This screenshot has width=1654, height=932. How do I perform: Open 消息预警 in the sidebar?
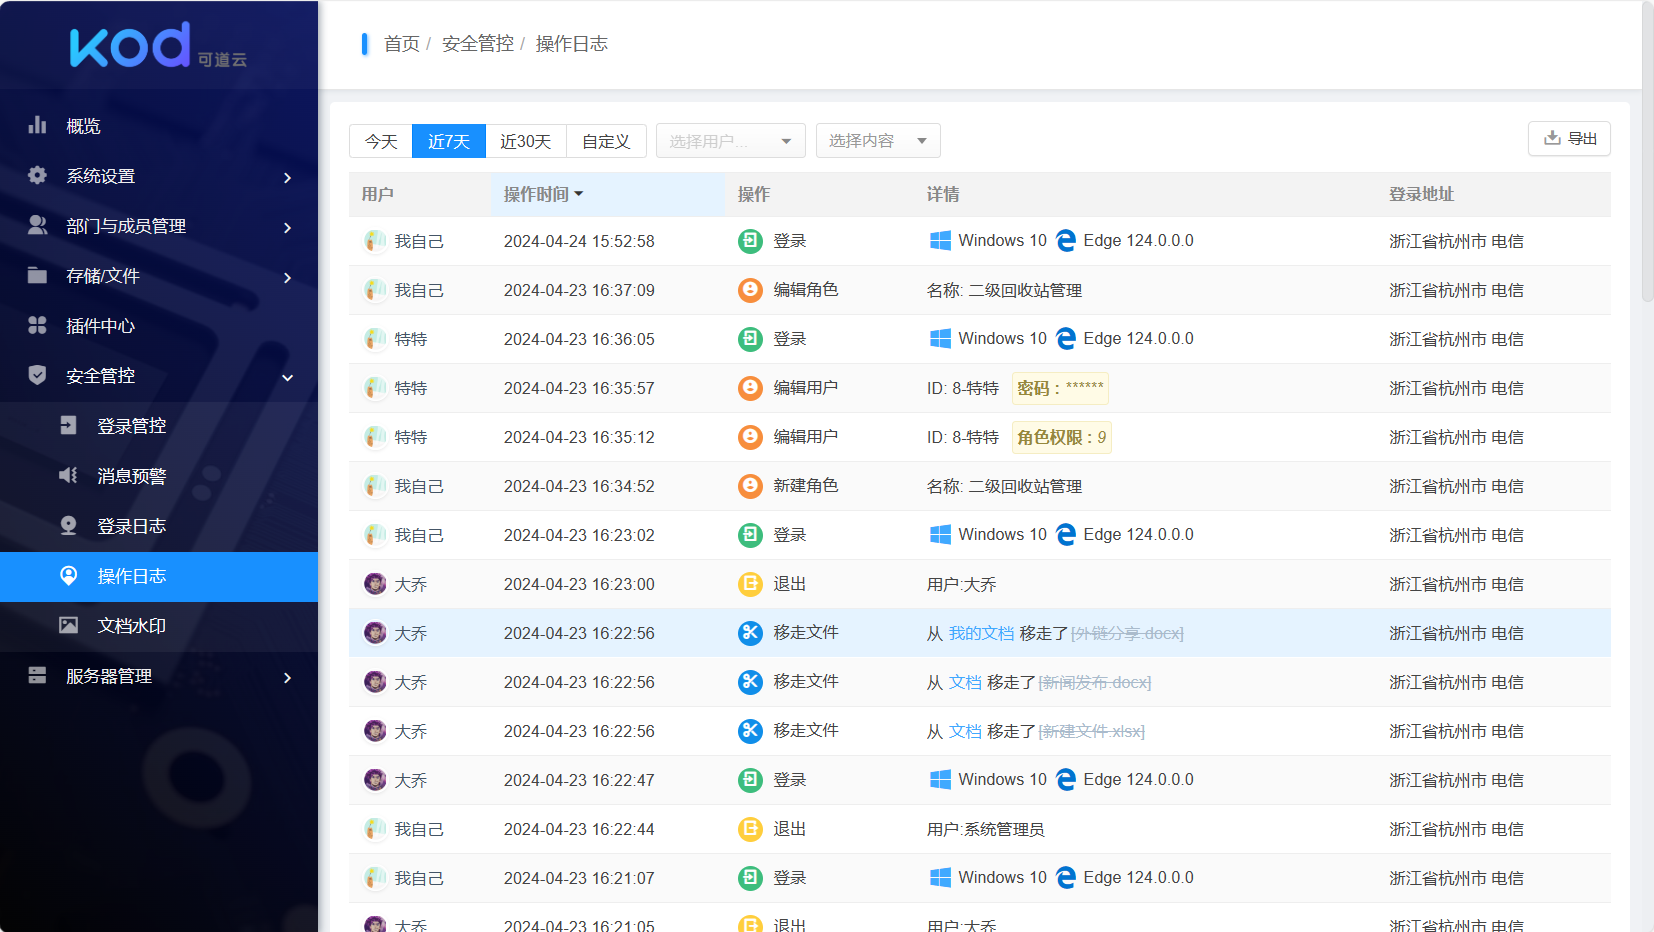pos(159,476)
